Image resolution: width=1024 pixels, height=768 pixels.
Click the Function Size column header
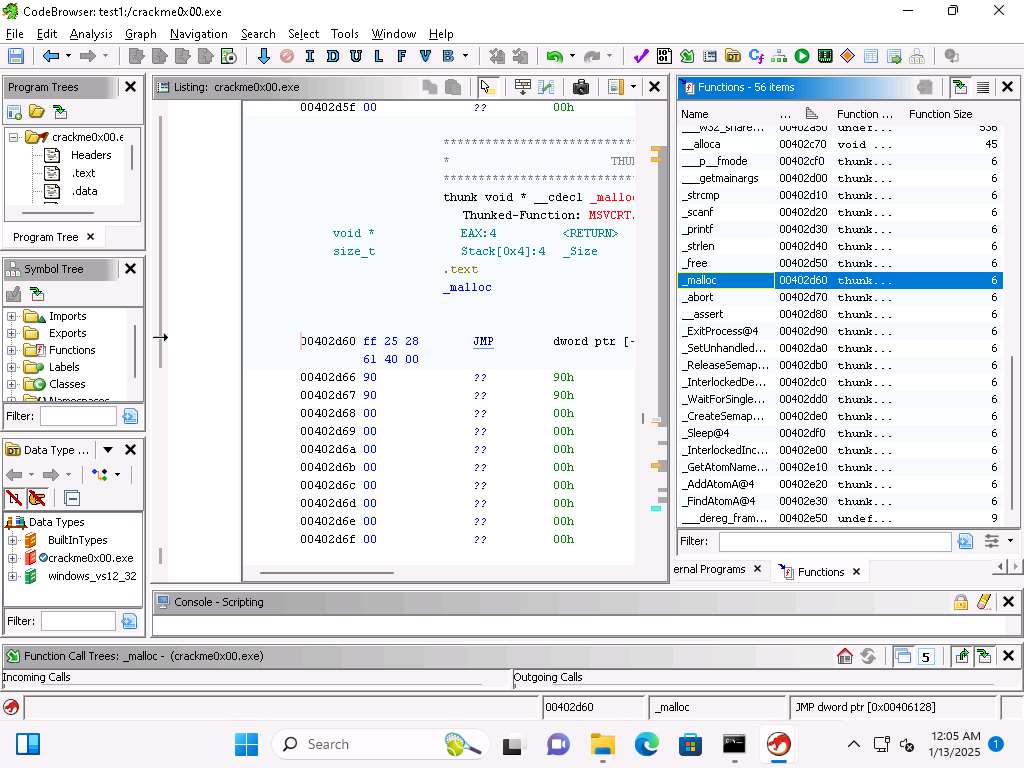tap(940, 114)
